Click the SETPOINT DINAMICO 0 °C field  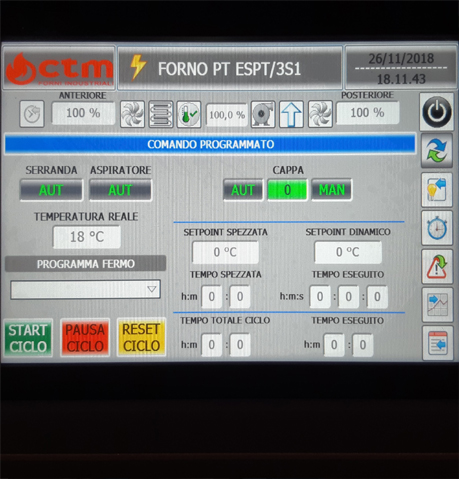348,252
